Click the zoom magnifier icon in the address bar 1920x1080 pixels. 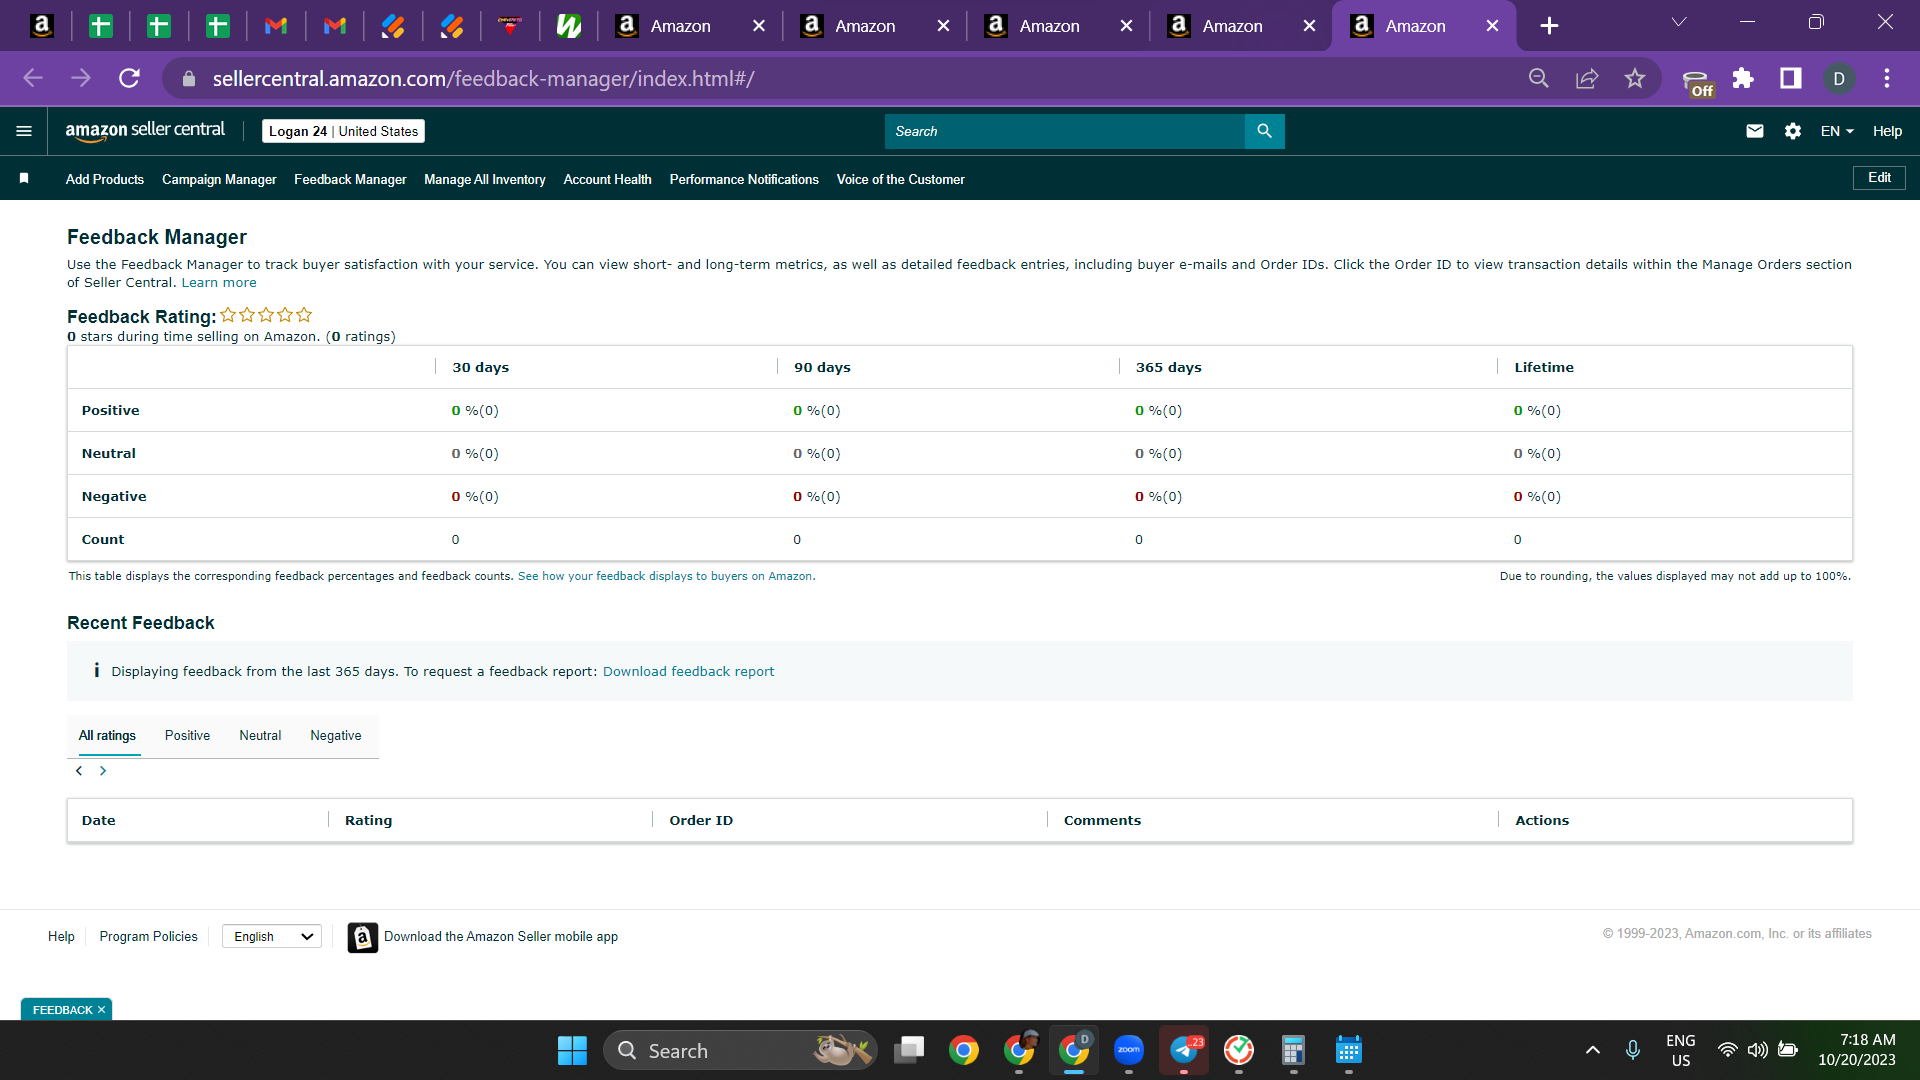tap(1539, 78)
